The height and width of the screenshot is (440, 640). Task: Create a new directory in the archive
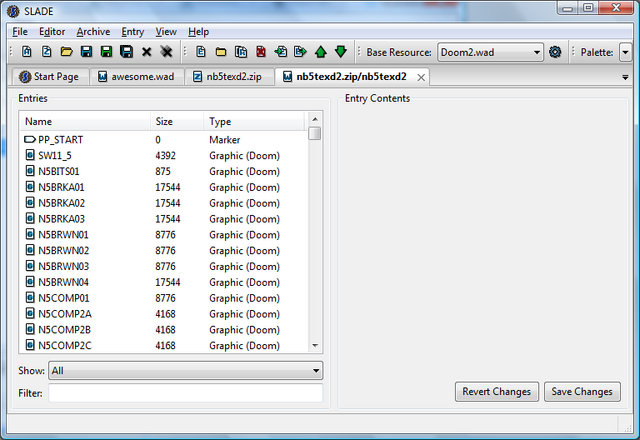click(x=221, y=52)
